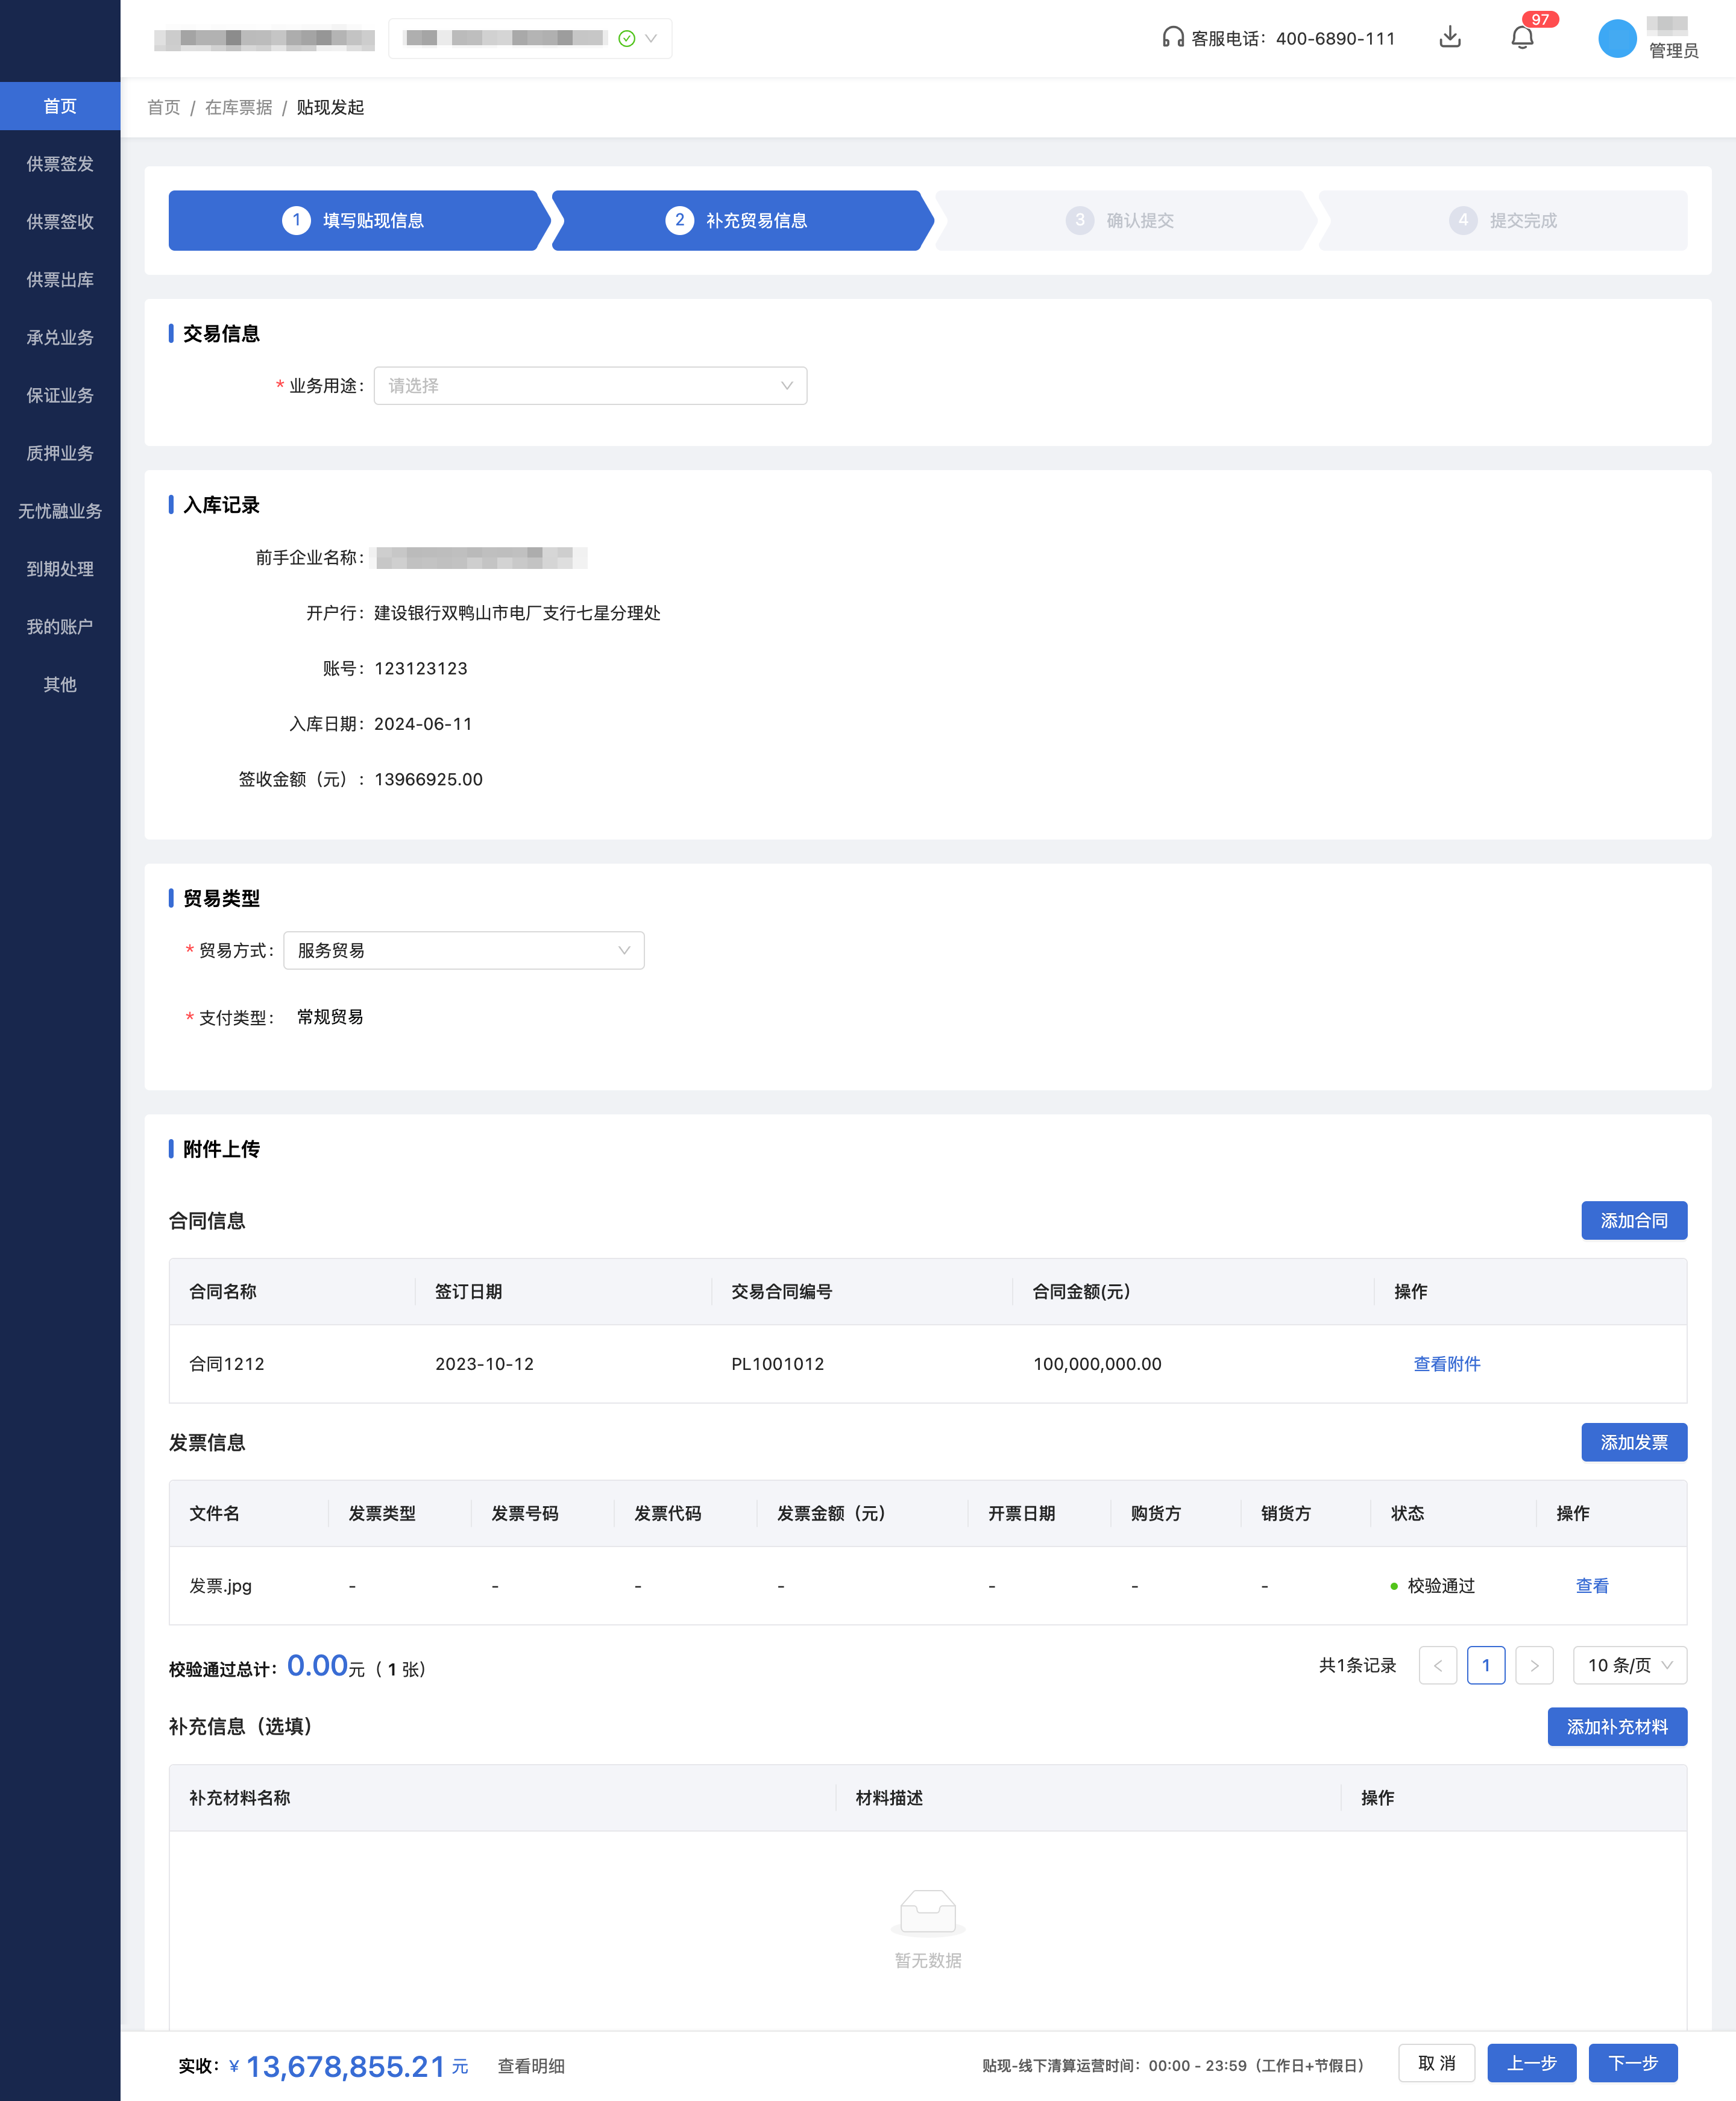The height and width of the screenshot is (2101, 1736).
Task: Click the headset customer service icon
Action: pos(1172,38)
